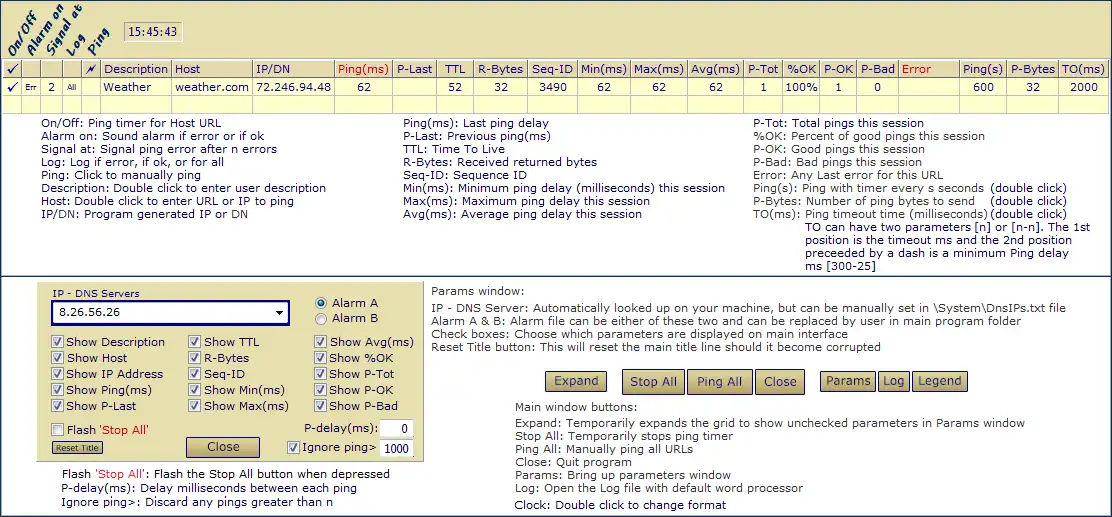Click the Reset Title button

(77, 447)
